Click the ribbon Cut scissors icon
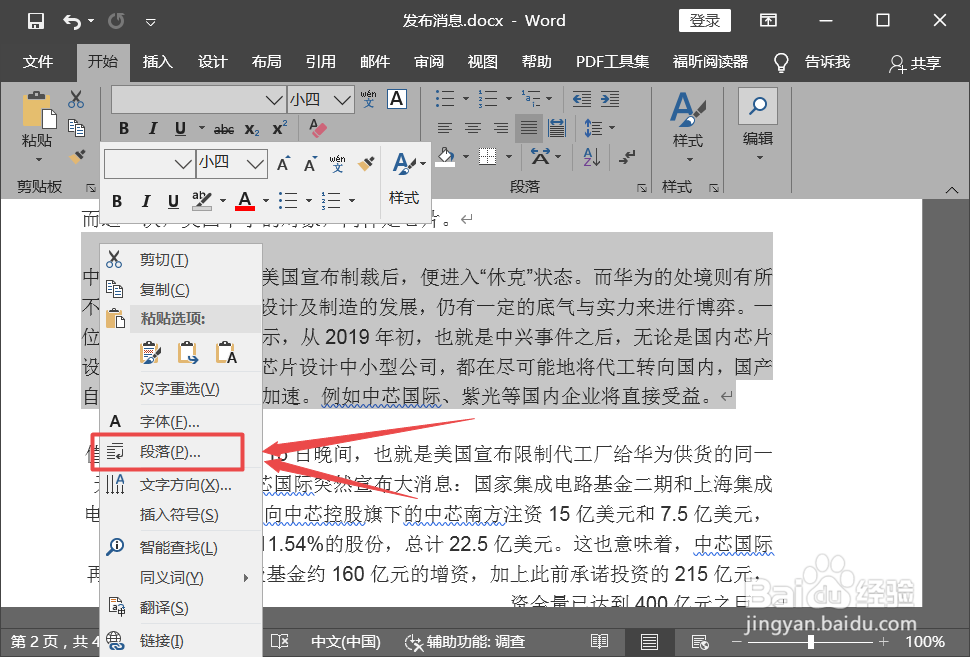This screenshot has height=657, width=970. point(76,99)
